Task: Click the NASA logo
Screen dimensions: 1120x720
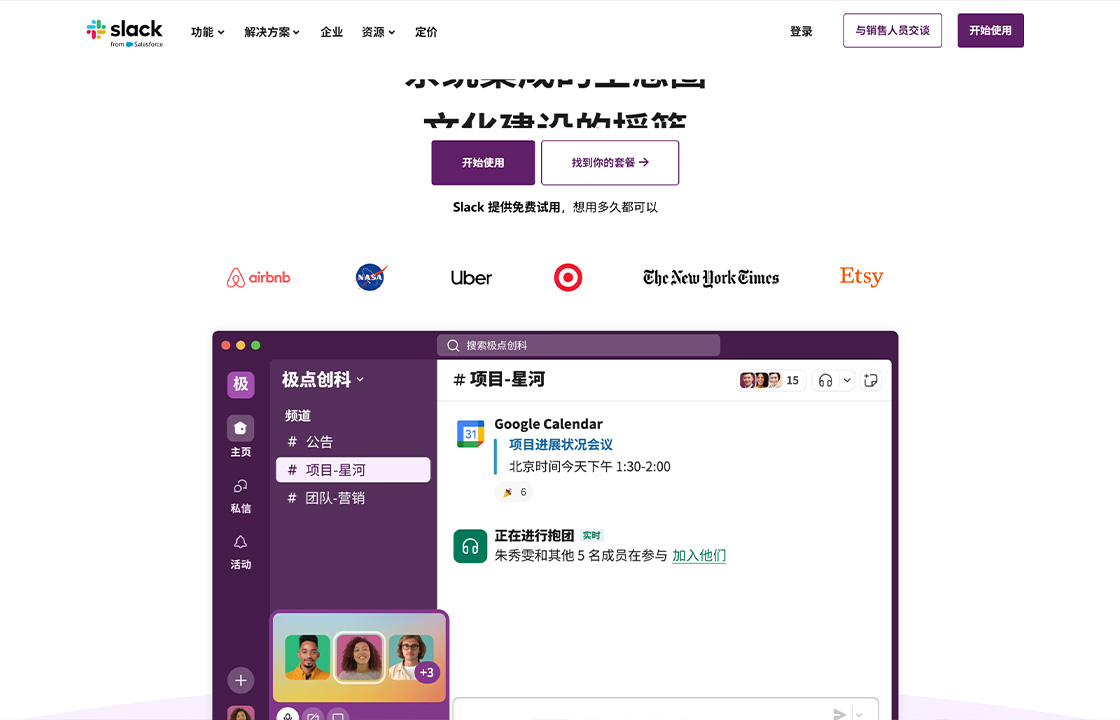Action: [371, 277]
